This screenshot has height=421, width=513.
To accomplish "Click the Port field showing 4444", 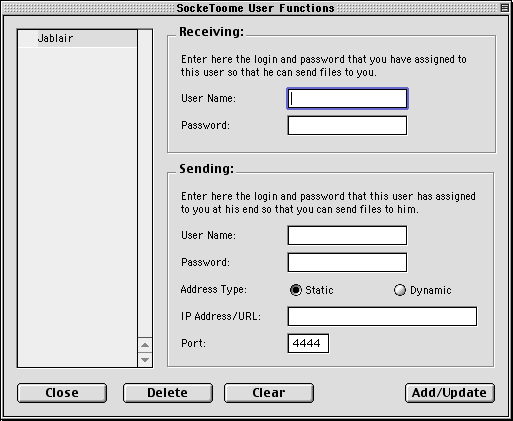I will point(308,343).
